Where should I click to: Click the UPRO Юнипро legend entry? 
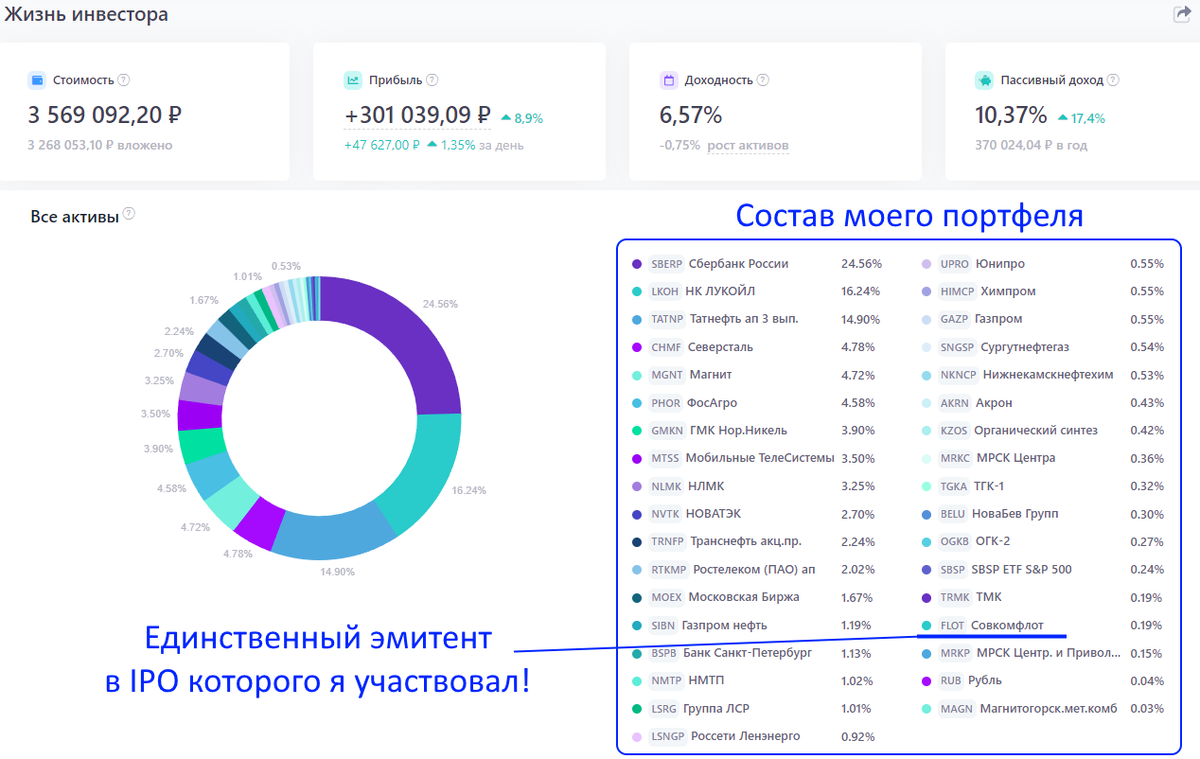tap(1044, 264)
